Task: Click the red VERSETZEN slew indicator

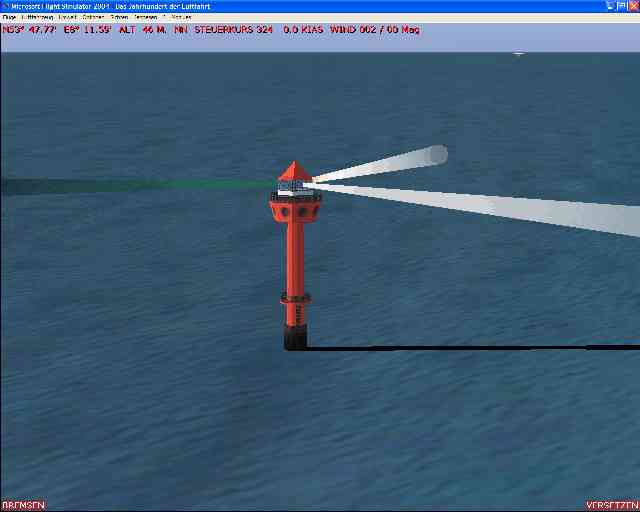Action: click(x=613, y=505)
